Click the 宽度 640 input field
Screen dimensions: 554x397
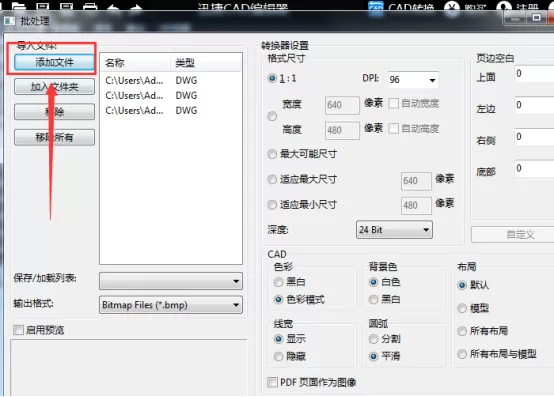[x=342, y=105]
